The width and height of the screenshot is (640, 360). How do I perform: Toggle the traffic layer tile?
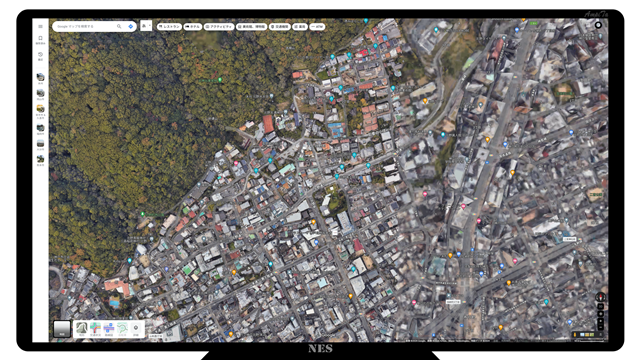pyautogui.click(x=95, y=328)
